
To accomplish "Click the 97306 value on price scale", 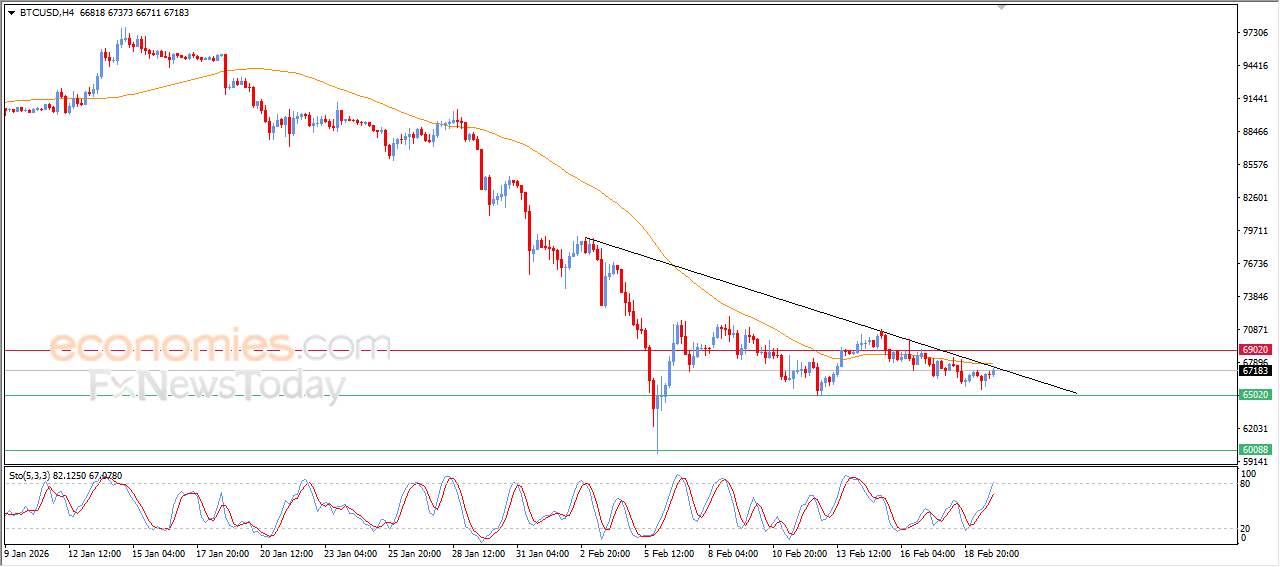I will pyautogui.click(x=1254, y=33).
